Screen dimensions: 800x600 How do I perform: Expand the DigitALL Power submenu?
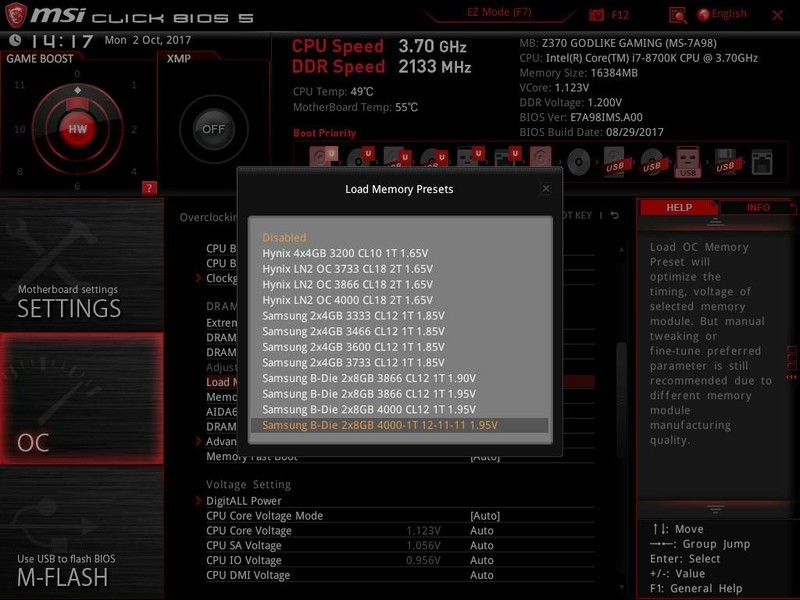[x=244, y=501]
